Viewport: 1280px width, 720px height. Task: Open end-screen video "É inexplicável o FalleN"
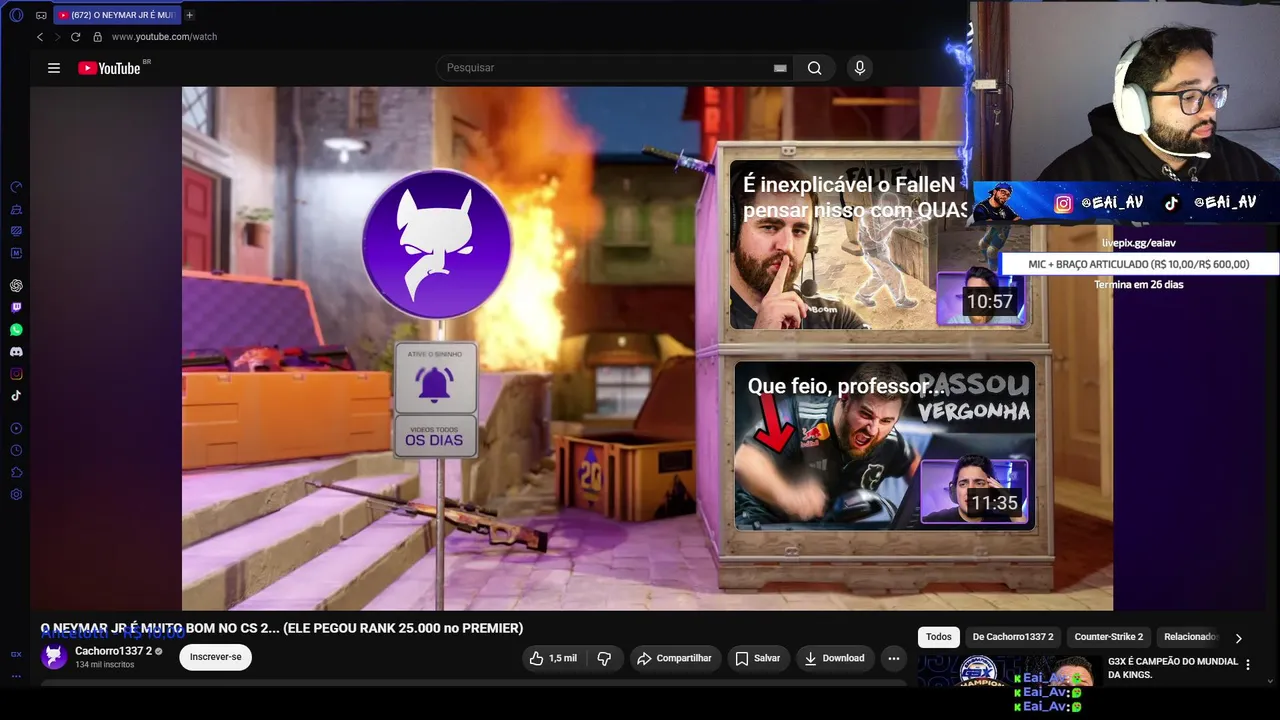pyautogui.click(x=880, y=245)
